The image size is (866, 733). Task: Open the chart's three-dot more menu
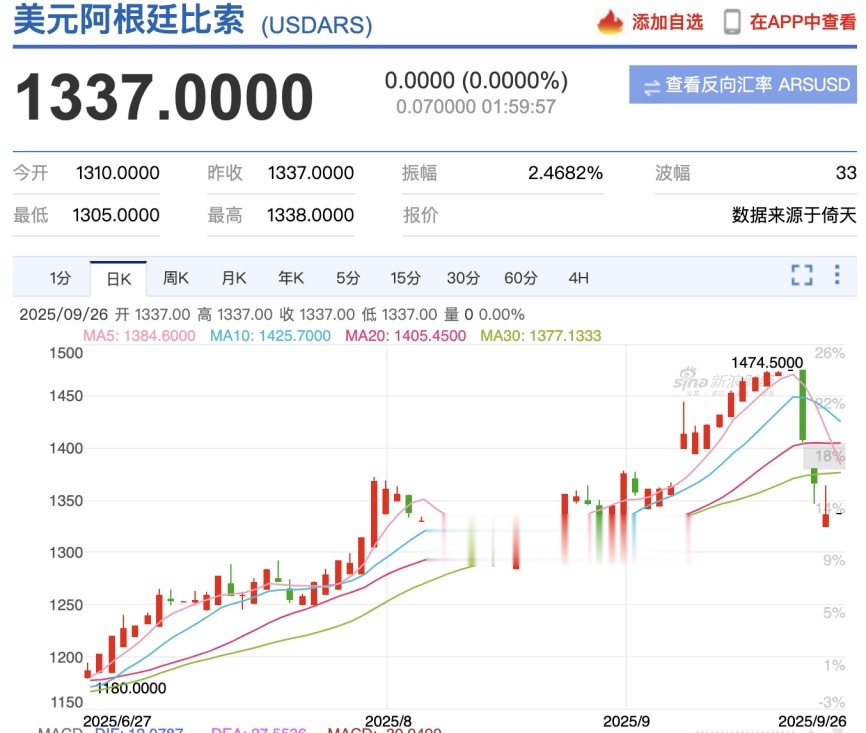(x=837, y=275)
